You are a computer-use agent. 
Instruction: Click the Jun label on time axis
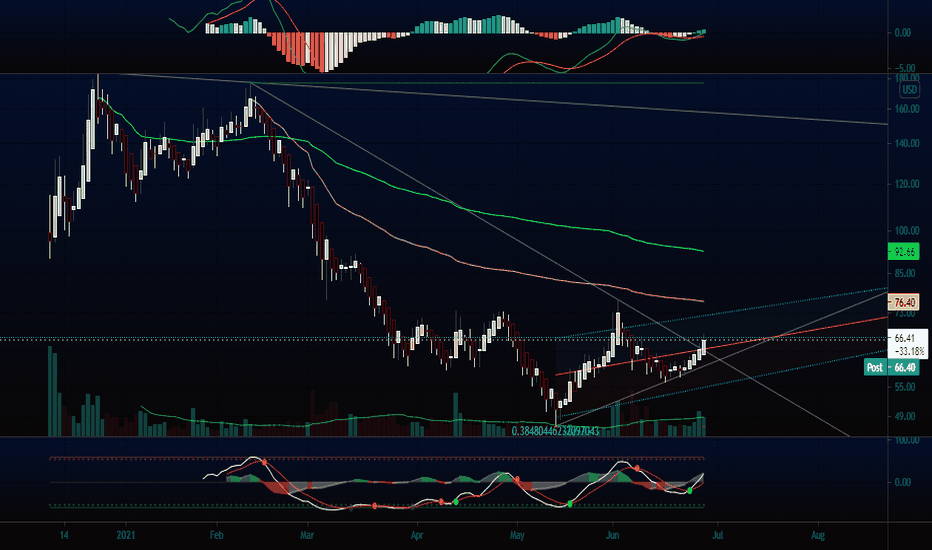[x=612, y=535]
